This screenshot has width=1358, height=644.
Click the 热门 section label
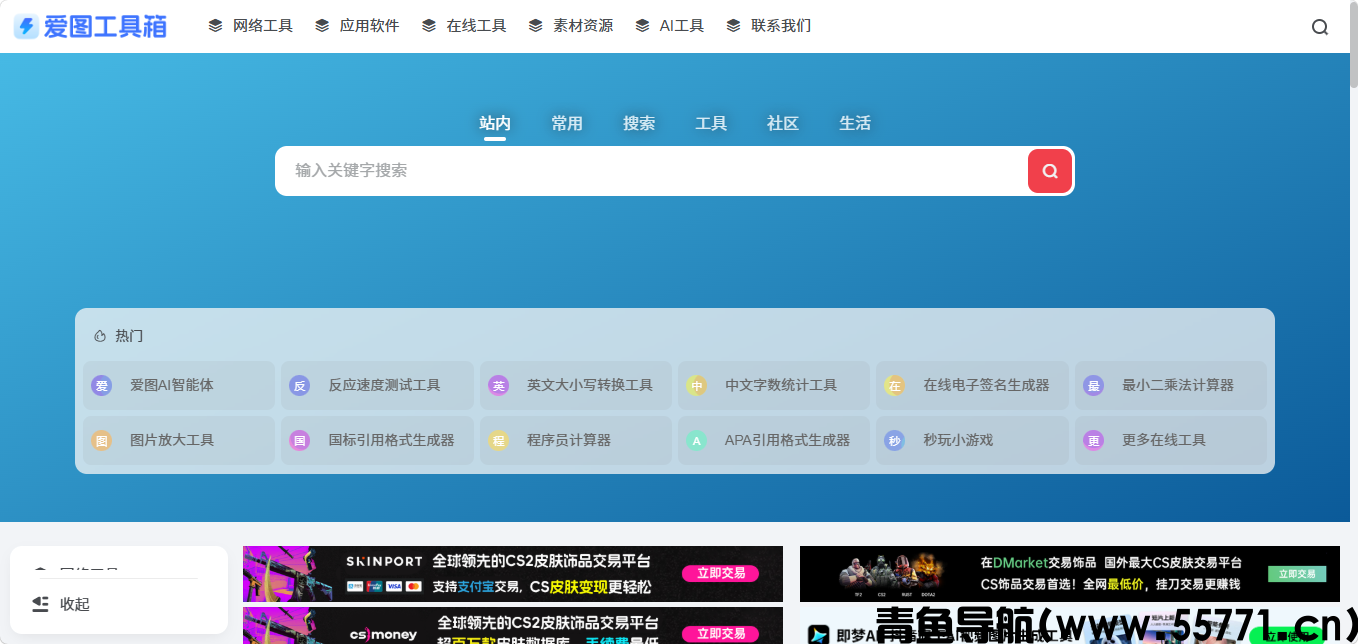click(x=129, y=336)
